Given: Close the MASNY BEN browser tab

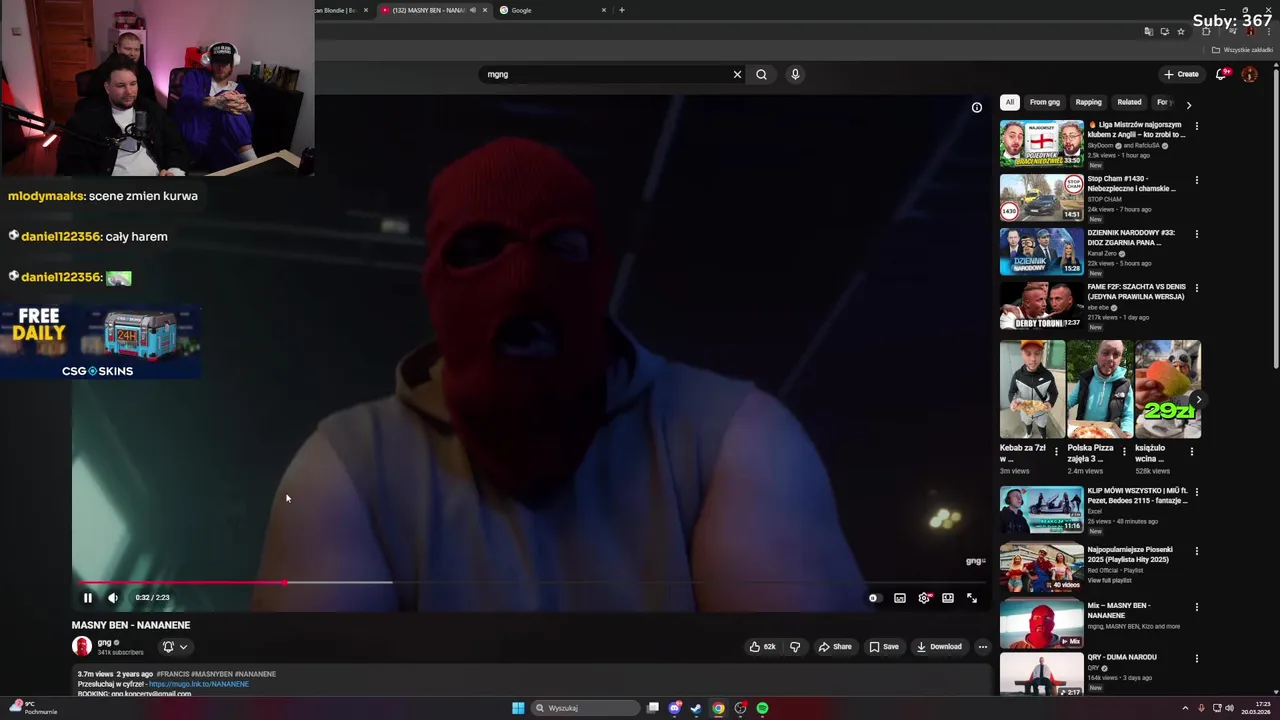Looking at the screenshot, I should [x=485, y=10].
